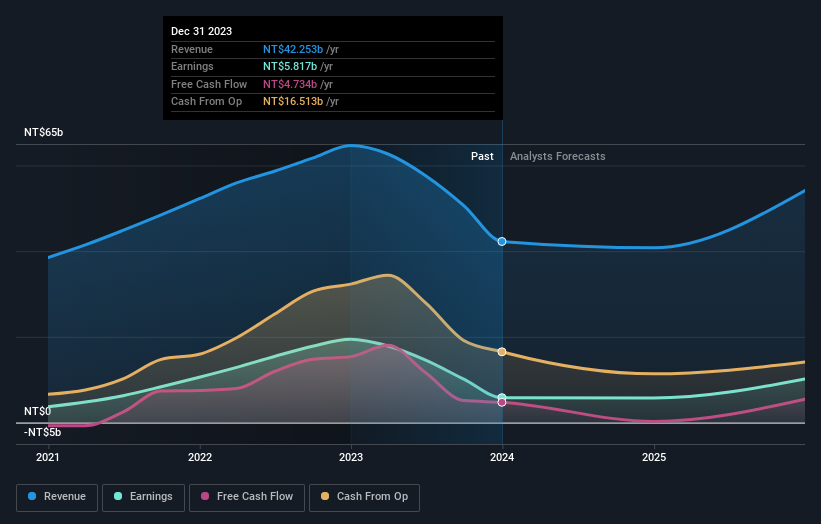821x524 pixels.
Task: Click the NT$42.253b revenue value
Action: click(293, 49)
